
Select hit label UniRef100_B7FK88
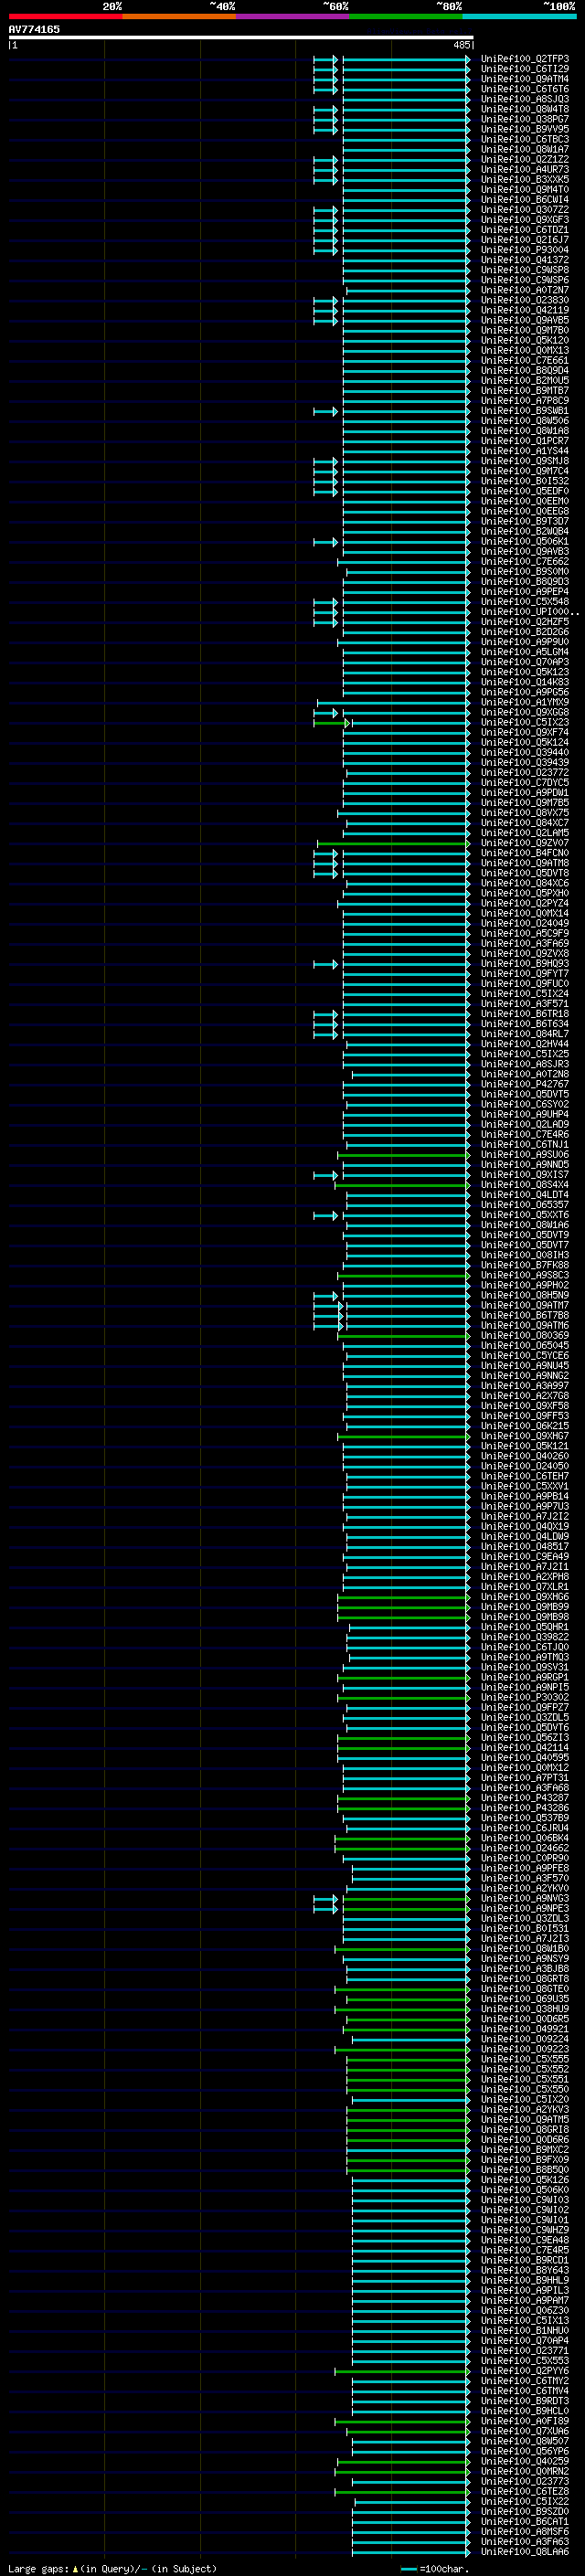coord(525,1265)
